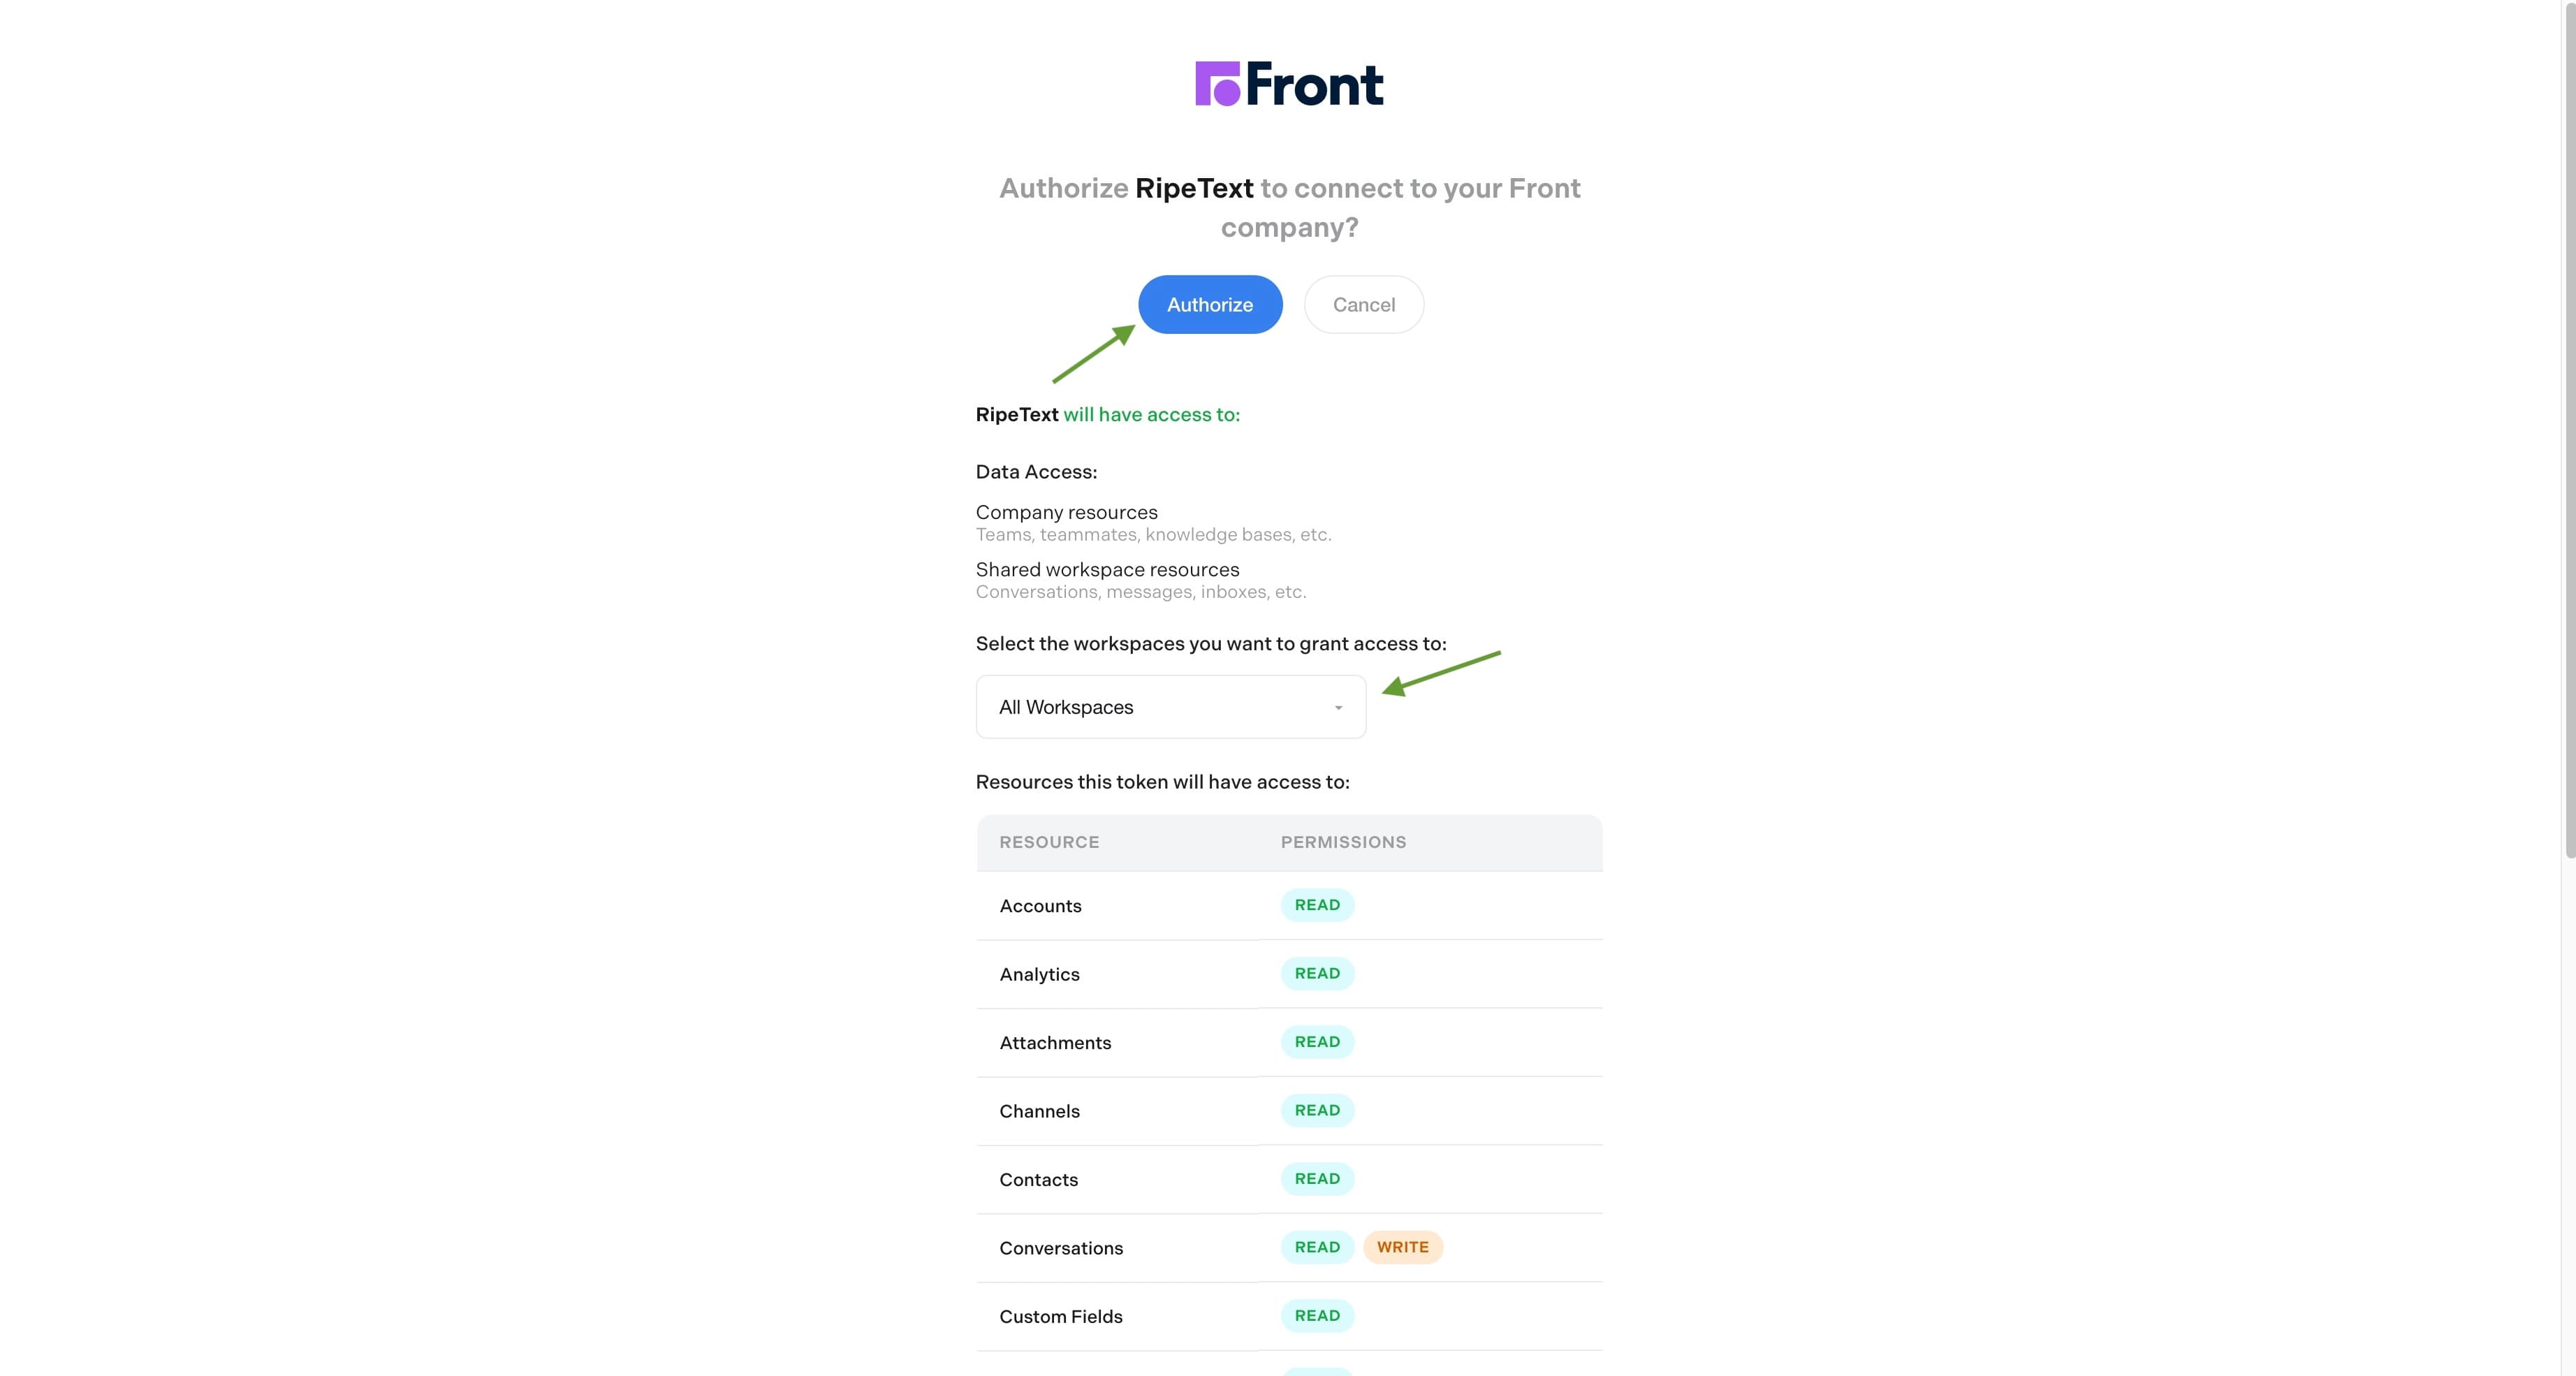The image size is (2576, 1376).
Task: Click the green RipeText access text
Action: pyautogui.click(x=1150, y=414)
